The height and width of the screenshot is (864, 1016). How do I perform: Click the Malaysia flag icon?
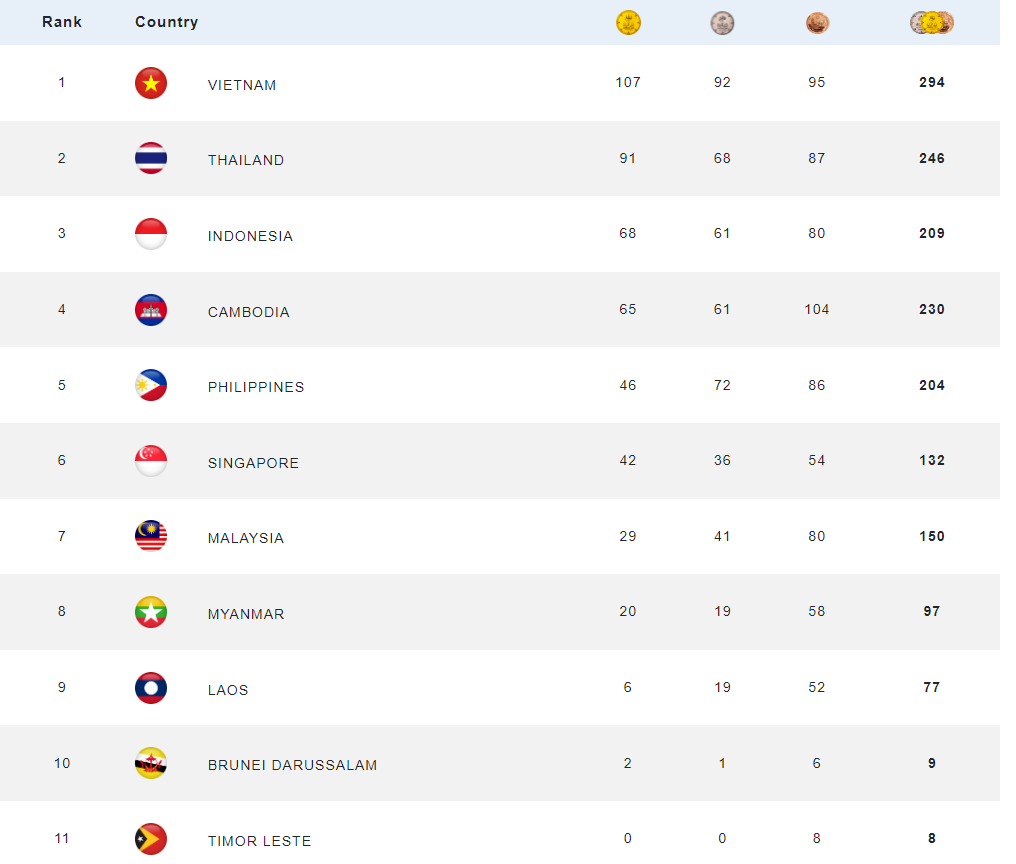151,536
